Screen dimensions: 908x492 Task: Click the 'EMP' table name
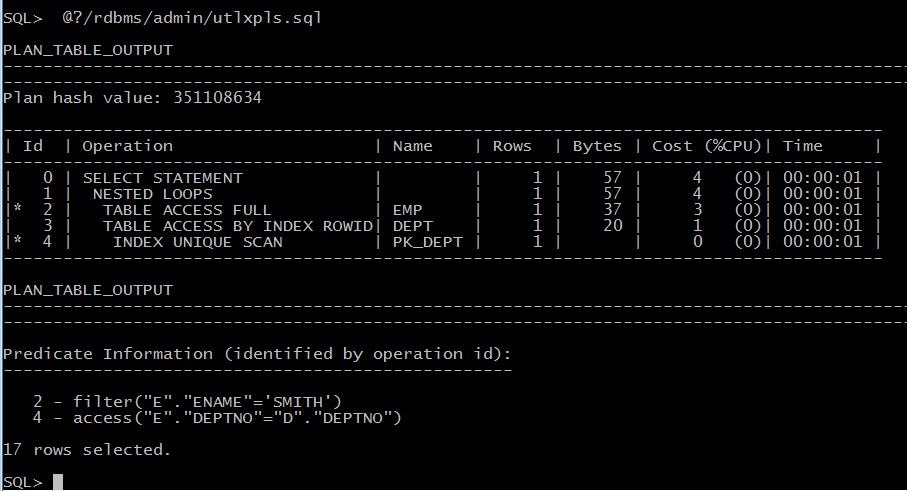pyautogui.click(x=408, y=210)
